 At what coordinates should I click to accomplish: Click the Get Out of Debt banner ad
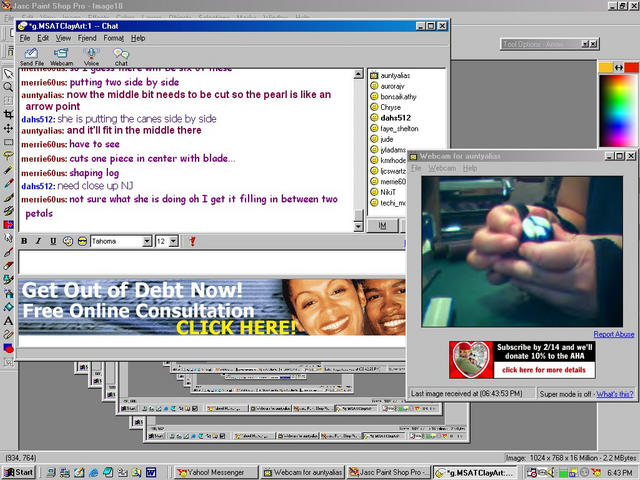point(212,307)
